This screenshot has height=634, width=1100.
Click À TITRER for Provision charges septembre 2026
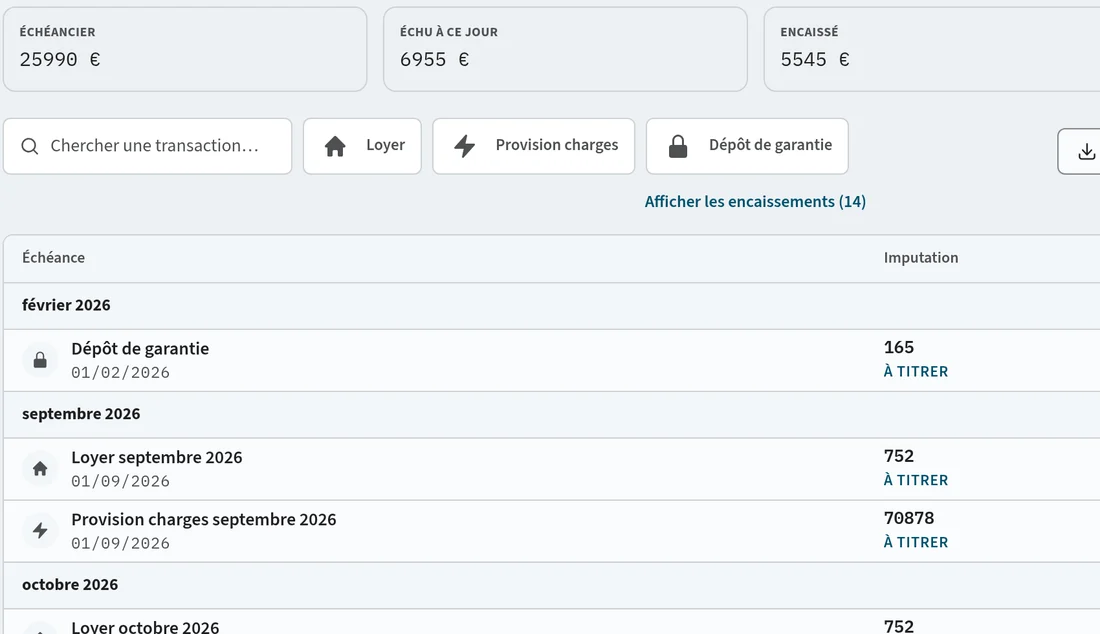(x=915, y=542)
